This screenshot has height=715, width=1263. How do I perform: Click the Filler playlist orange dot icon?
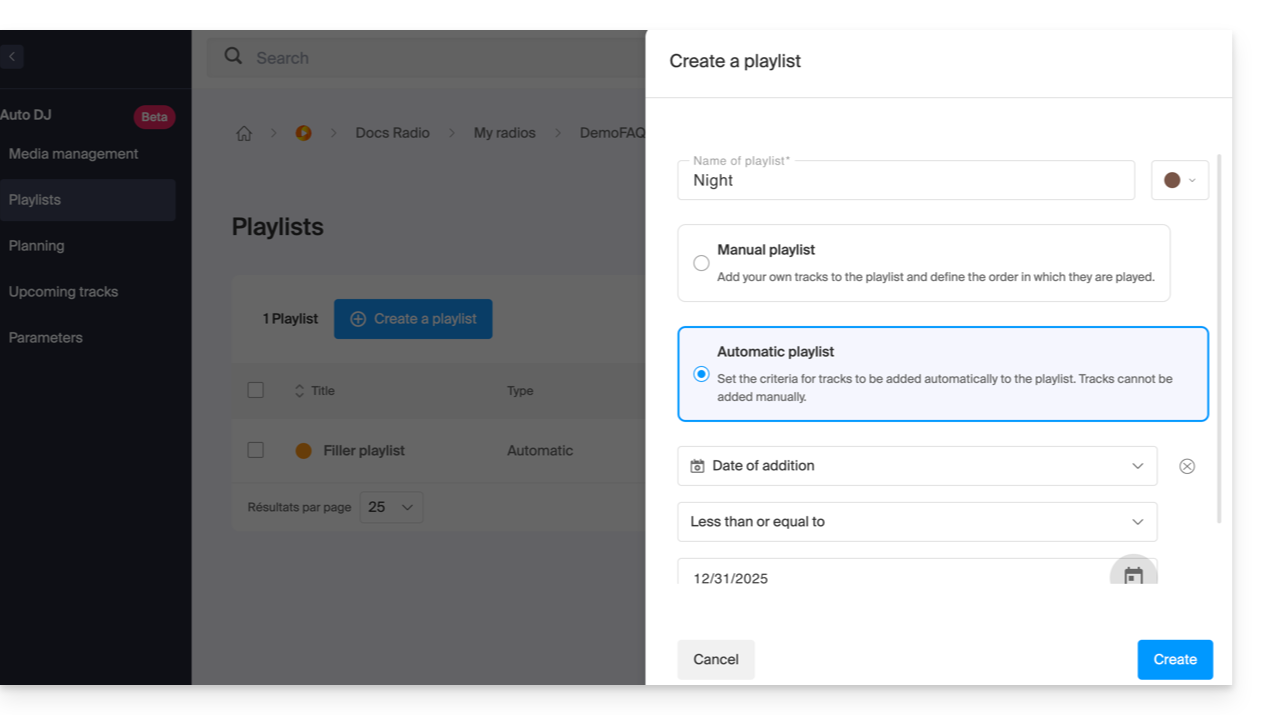click(x=304, y=451)
